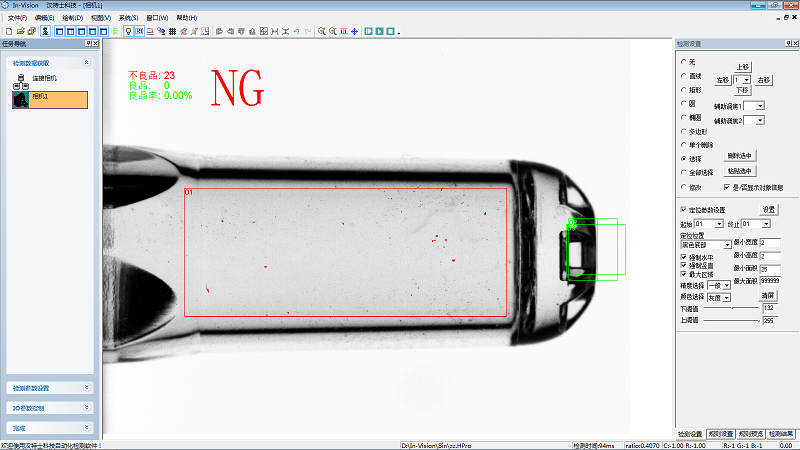Image resolution: width=800 pixels, height=450 pixels.
Task: Click the 删除选中 button
Action: click(741, 156)
